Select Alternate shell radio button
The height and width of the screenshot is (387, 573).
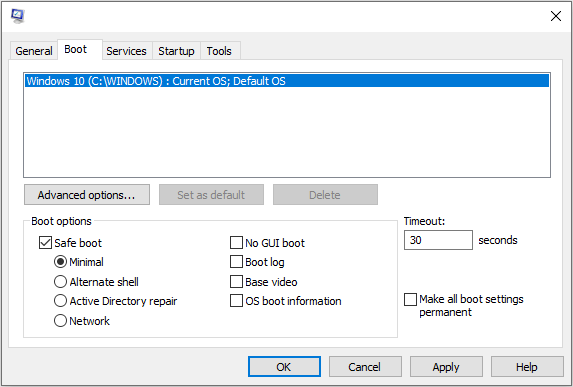pos(60,282)
